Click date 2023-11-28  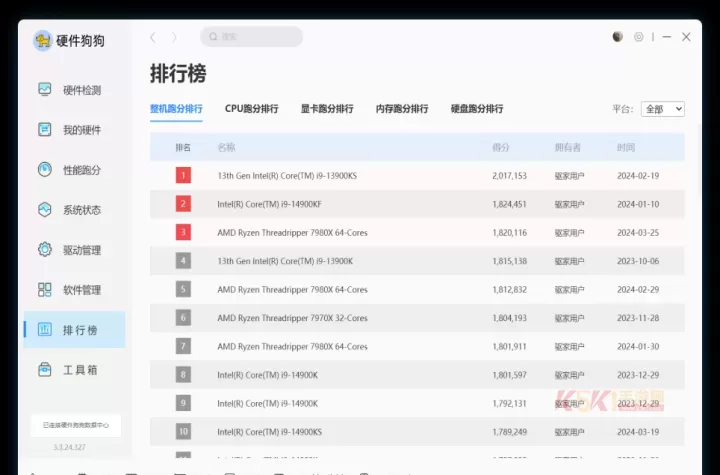[x=638, y=318]
